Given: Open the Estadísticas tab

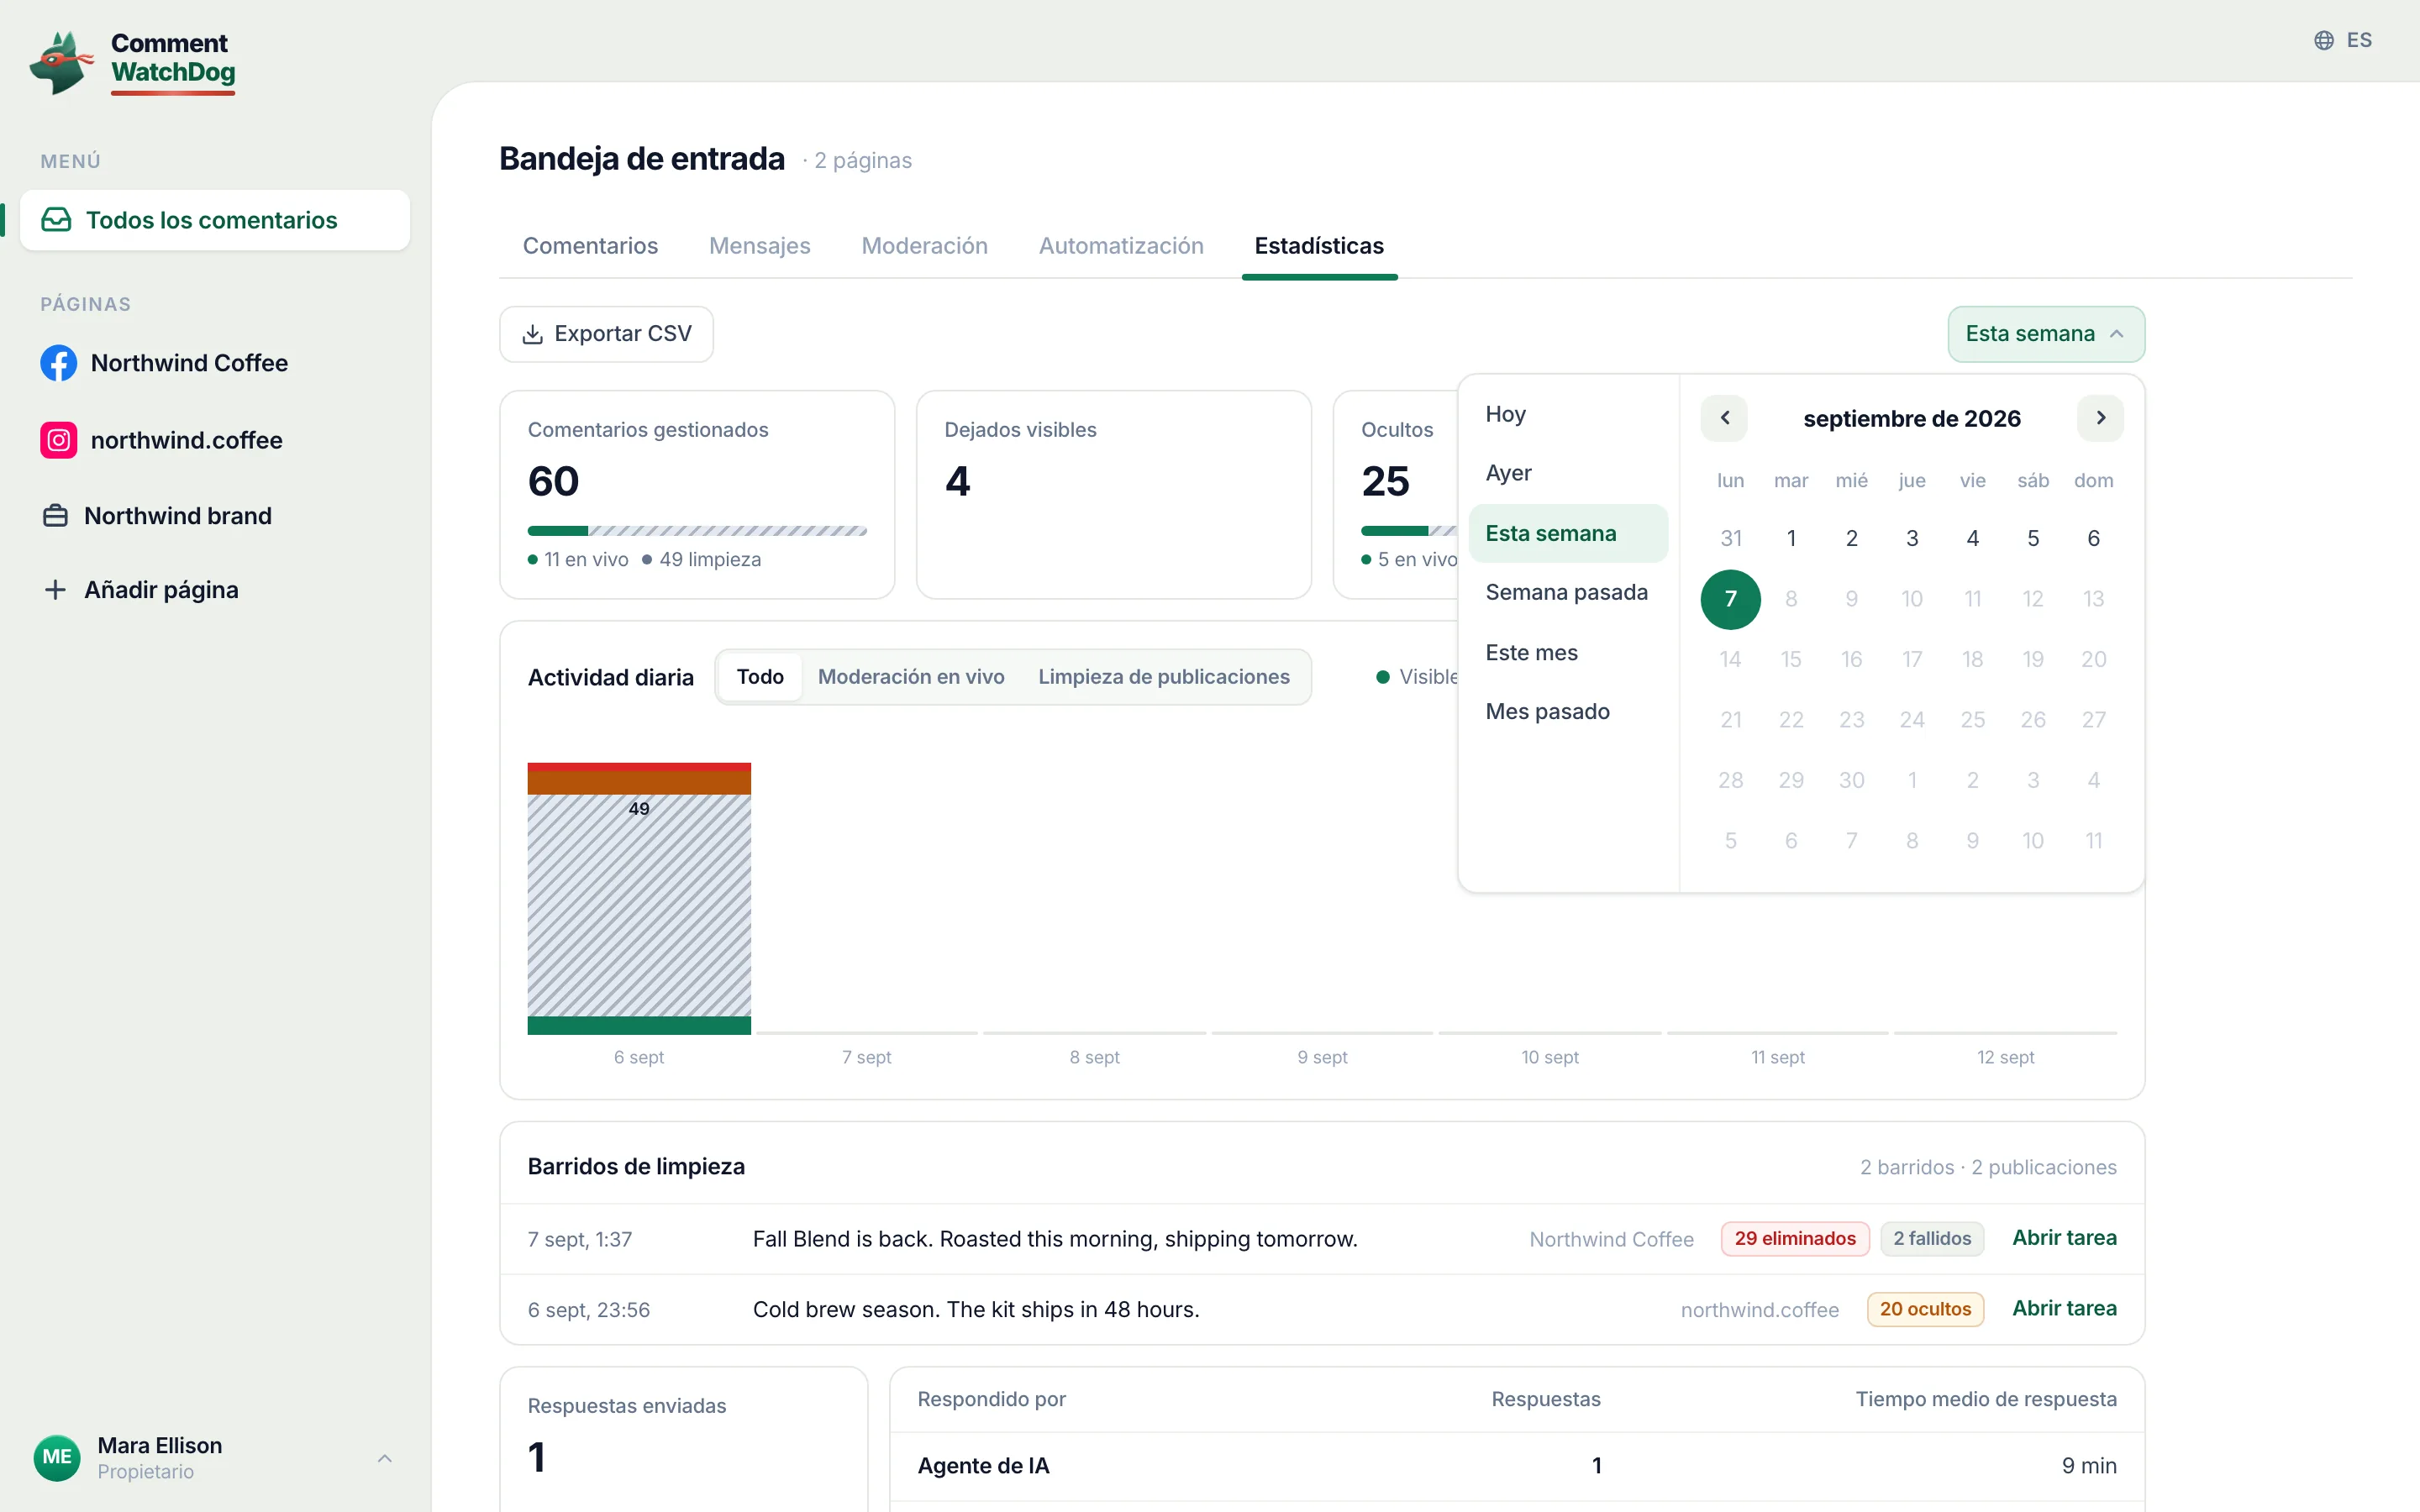Looking at the screenshot, I should tap(1319, 246).
